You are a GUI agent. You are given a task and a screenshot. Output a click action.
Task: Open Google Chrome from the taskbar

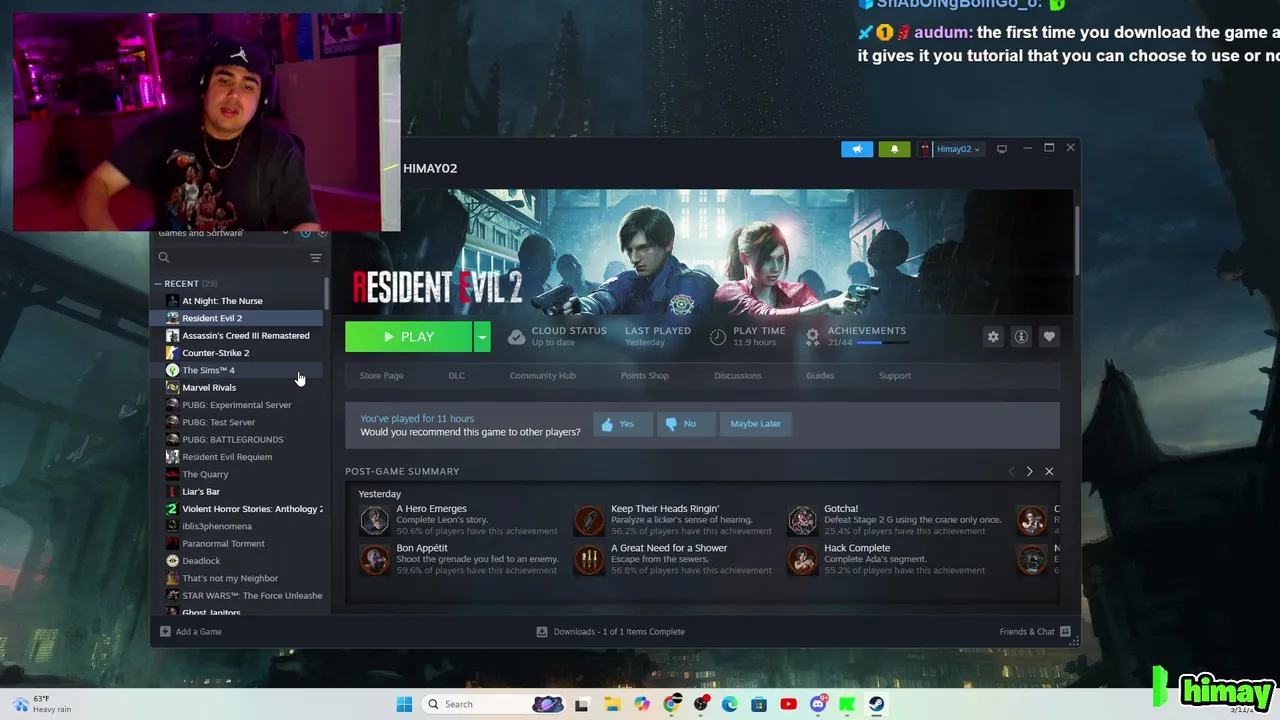pyautogui.click(x=671, y=704)
